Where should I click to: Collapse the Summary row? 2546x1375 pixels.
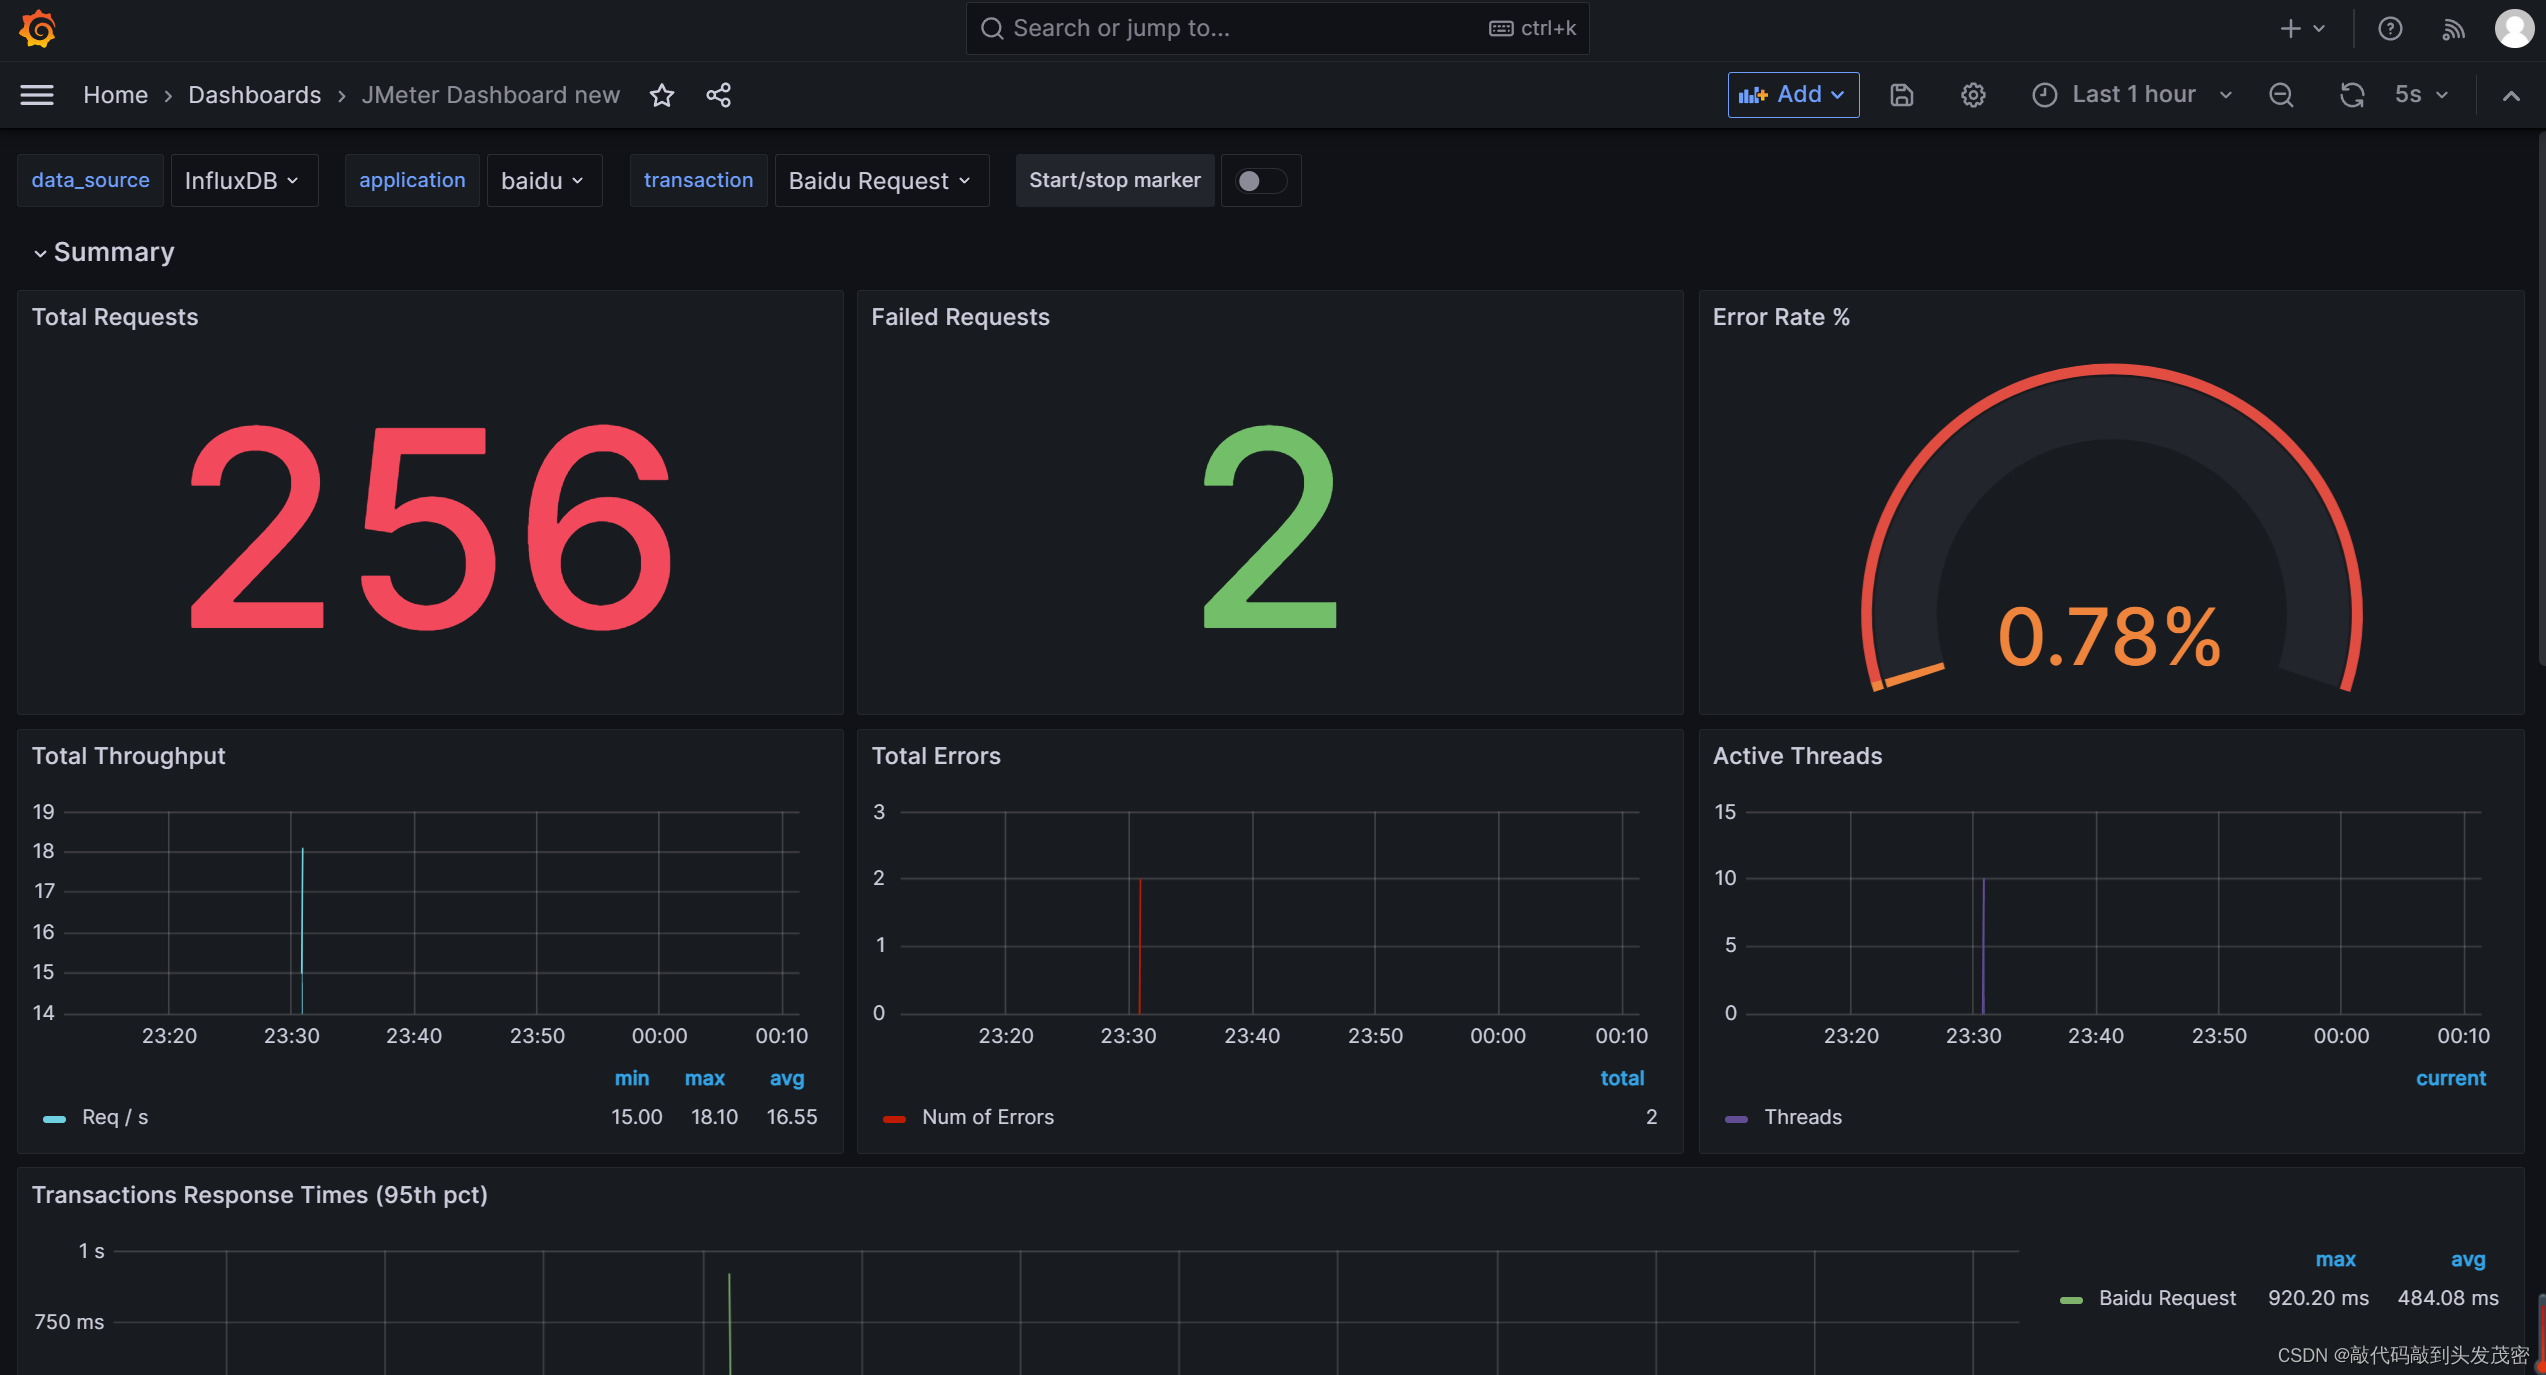click(x=113, y=252)
